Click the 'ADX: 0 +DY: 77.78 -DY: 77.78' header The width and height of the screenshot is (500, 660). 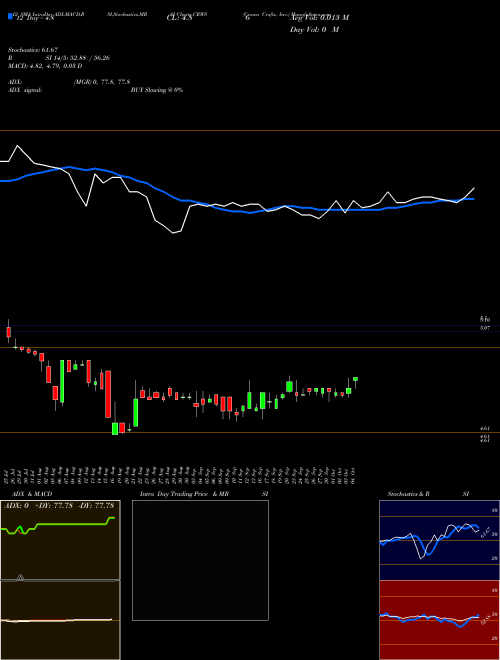click(59, 505)
